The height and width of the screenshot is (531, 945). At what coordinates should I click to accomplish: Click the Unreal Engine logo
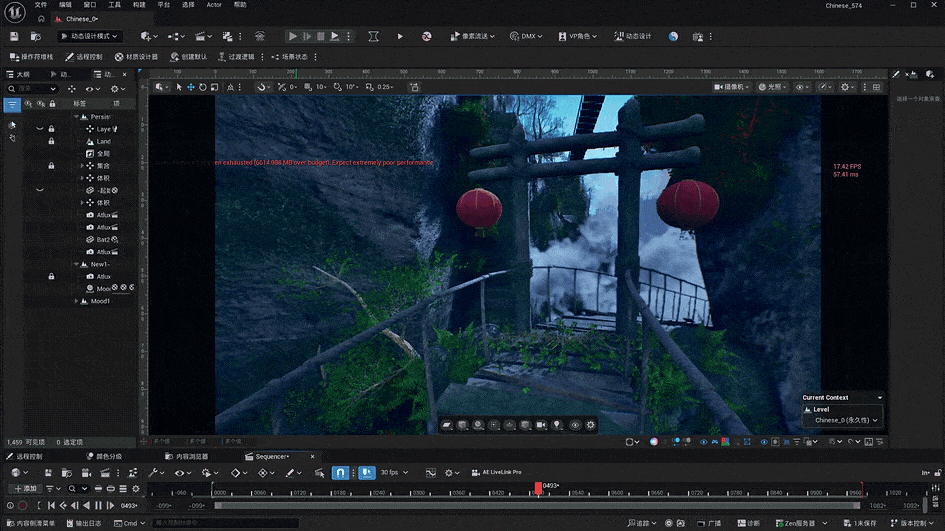point(14,11)
